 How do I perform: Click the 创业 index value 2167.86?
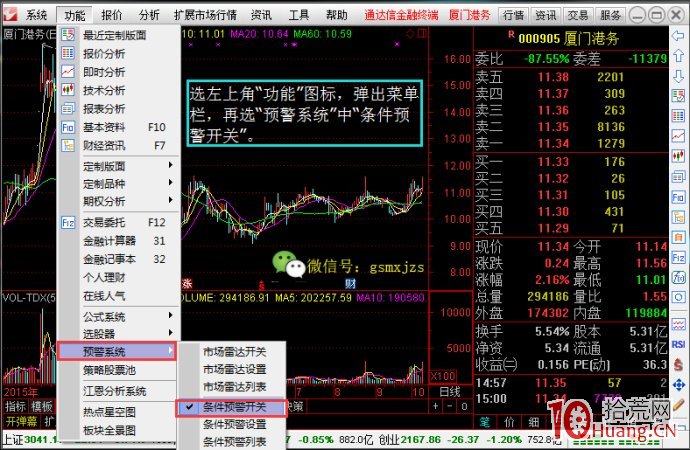pyautogui.click(x=420, y=439)
